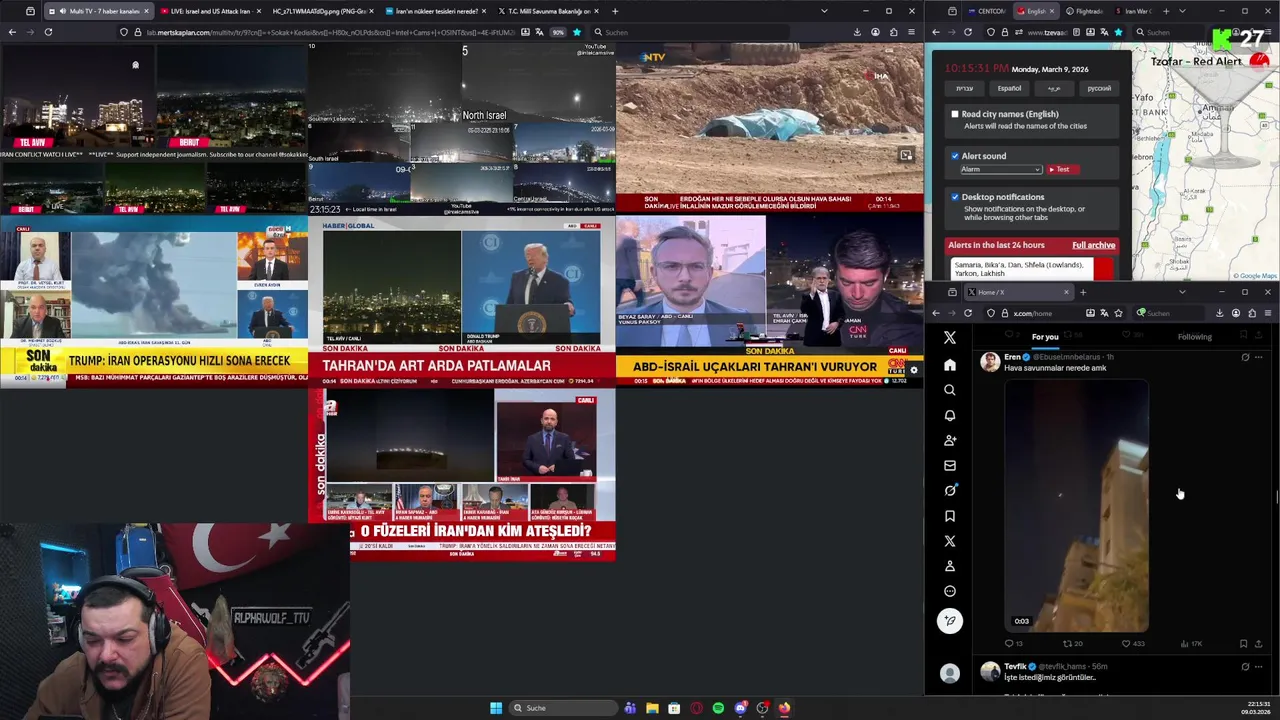Viewport: 1280px width, 720px height.
Task: Open X Home in the sidebar
Action: 950,365
